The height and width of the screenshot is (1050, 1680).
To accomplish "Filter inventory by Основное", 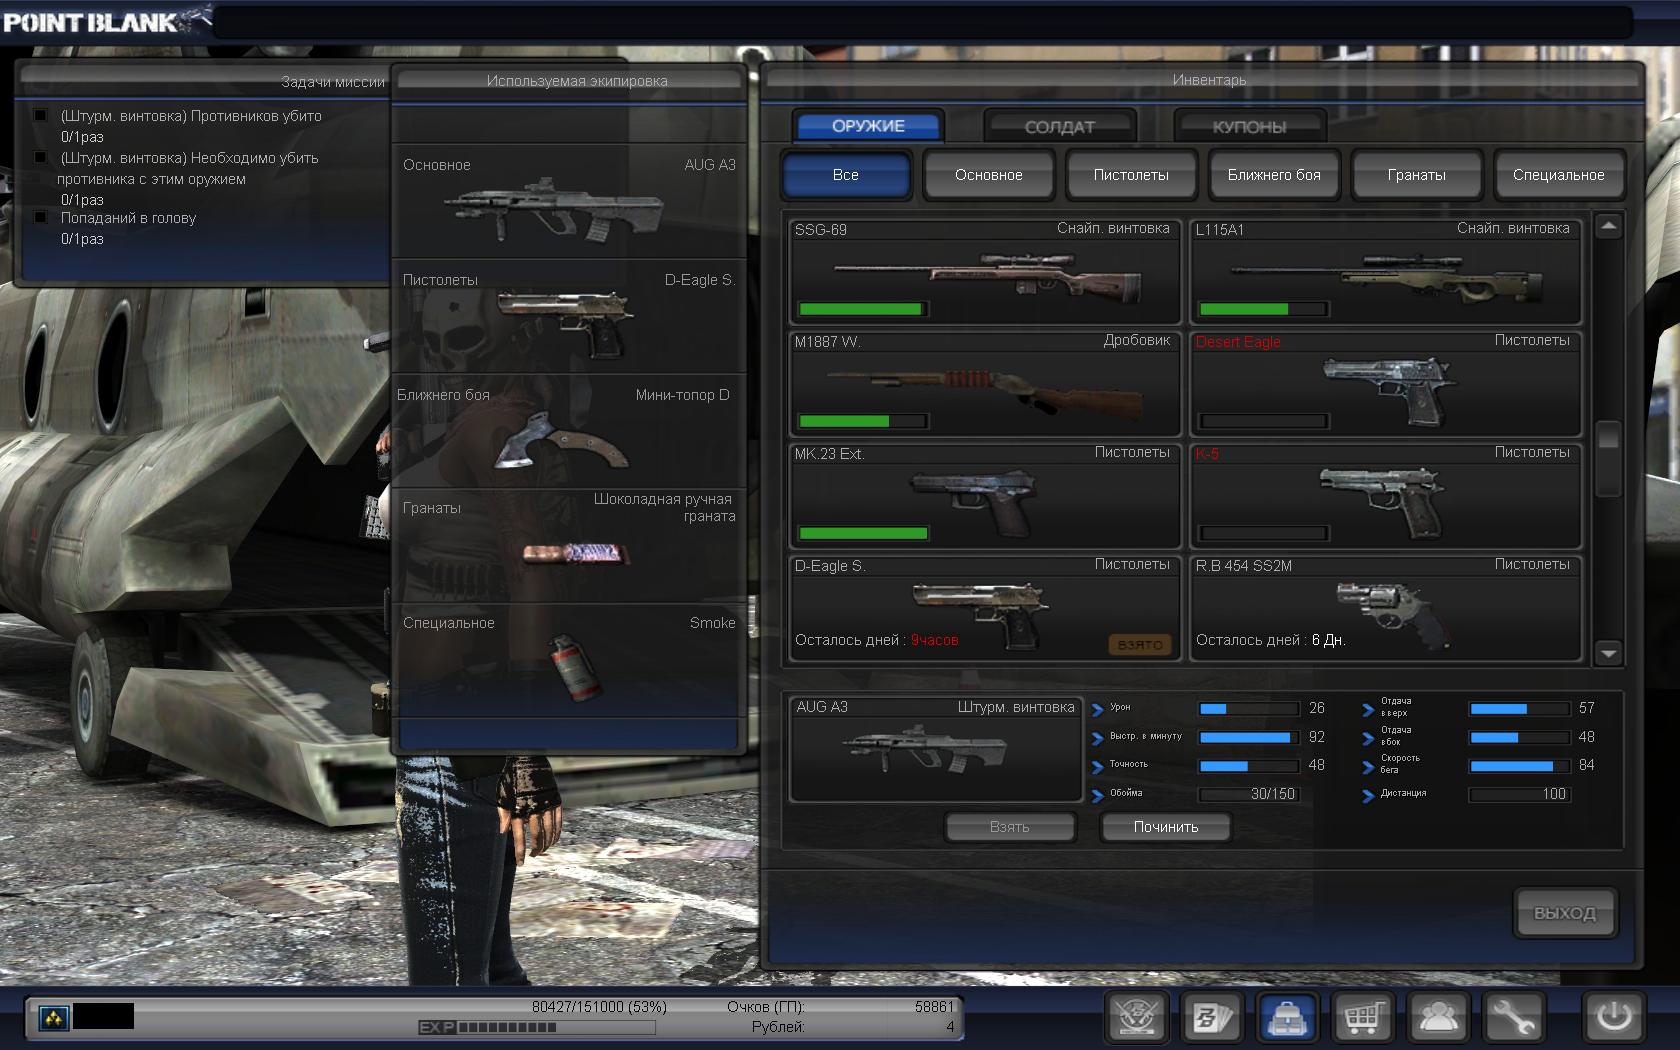I will point(988,175).
